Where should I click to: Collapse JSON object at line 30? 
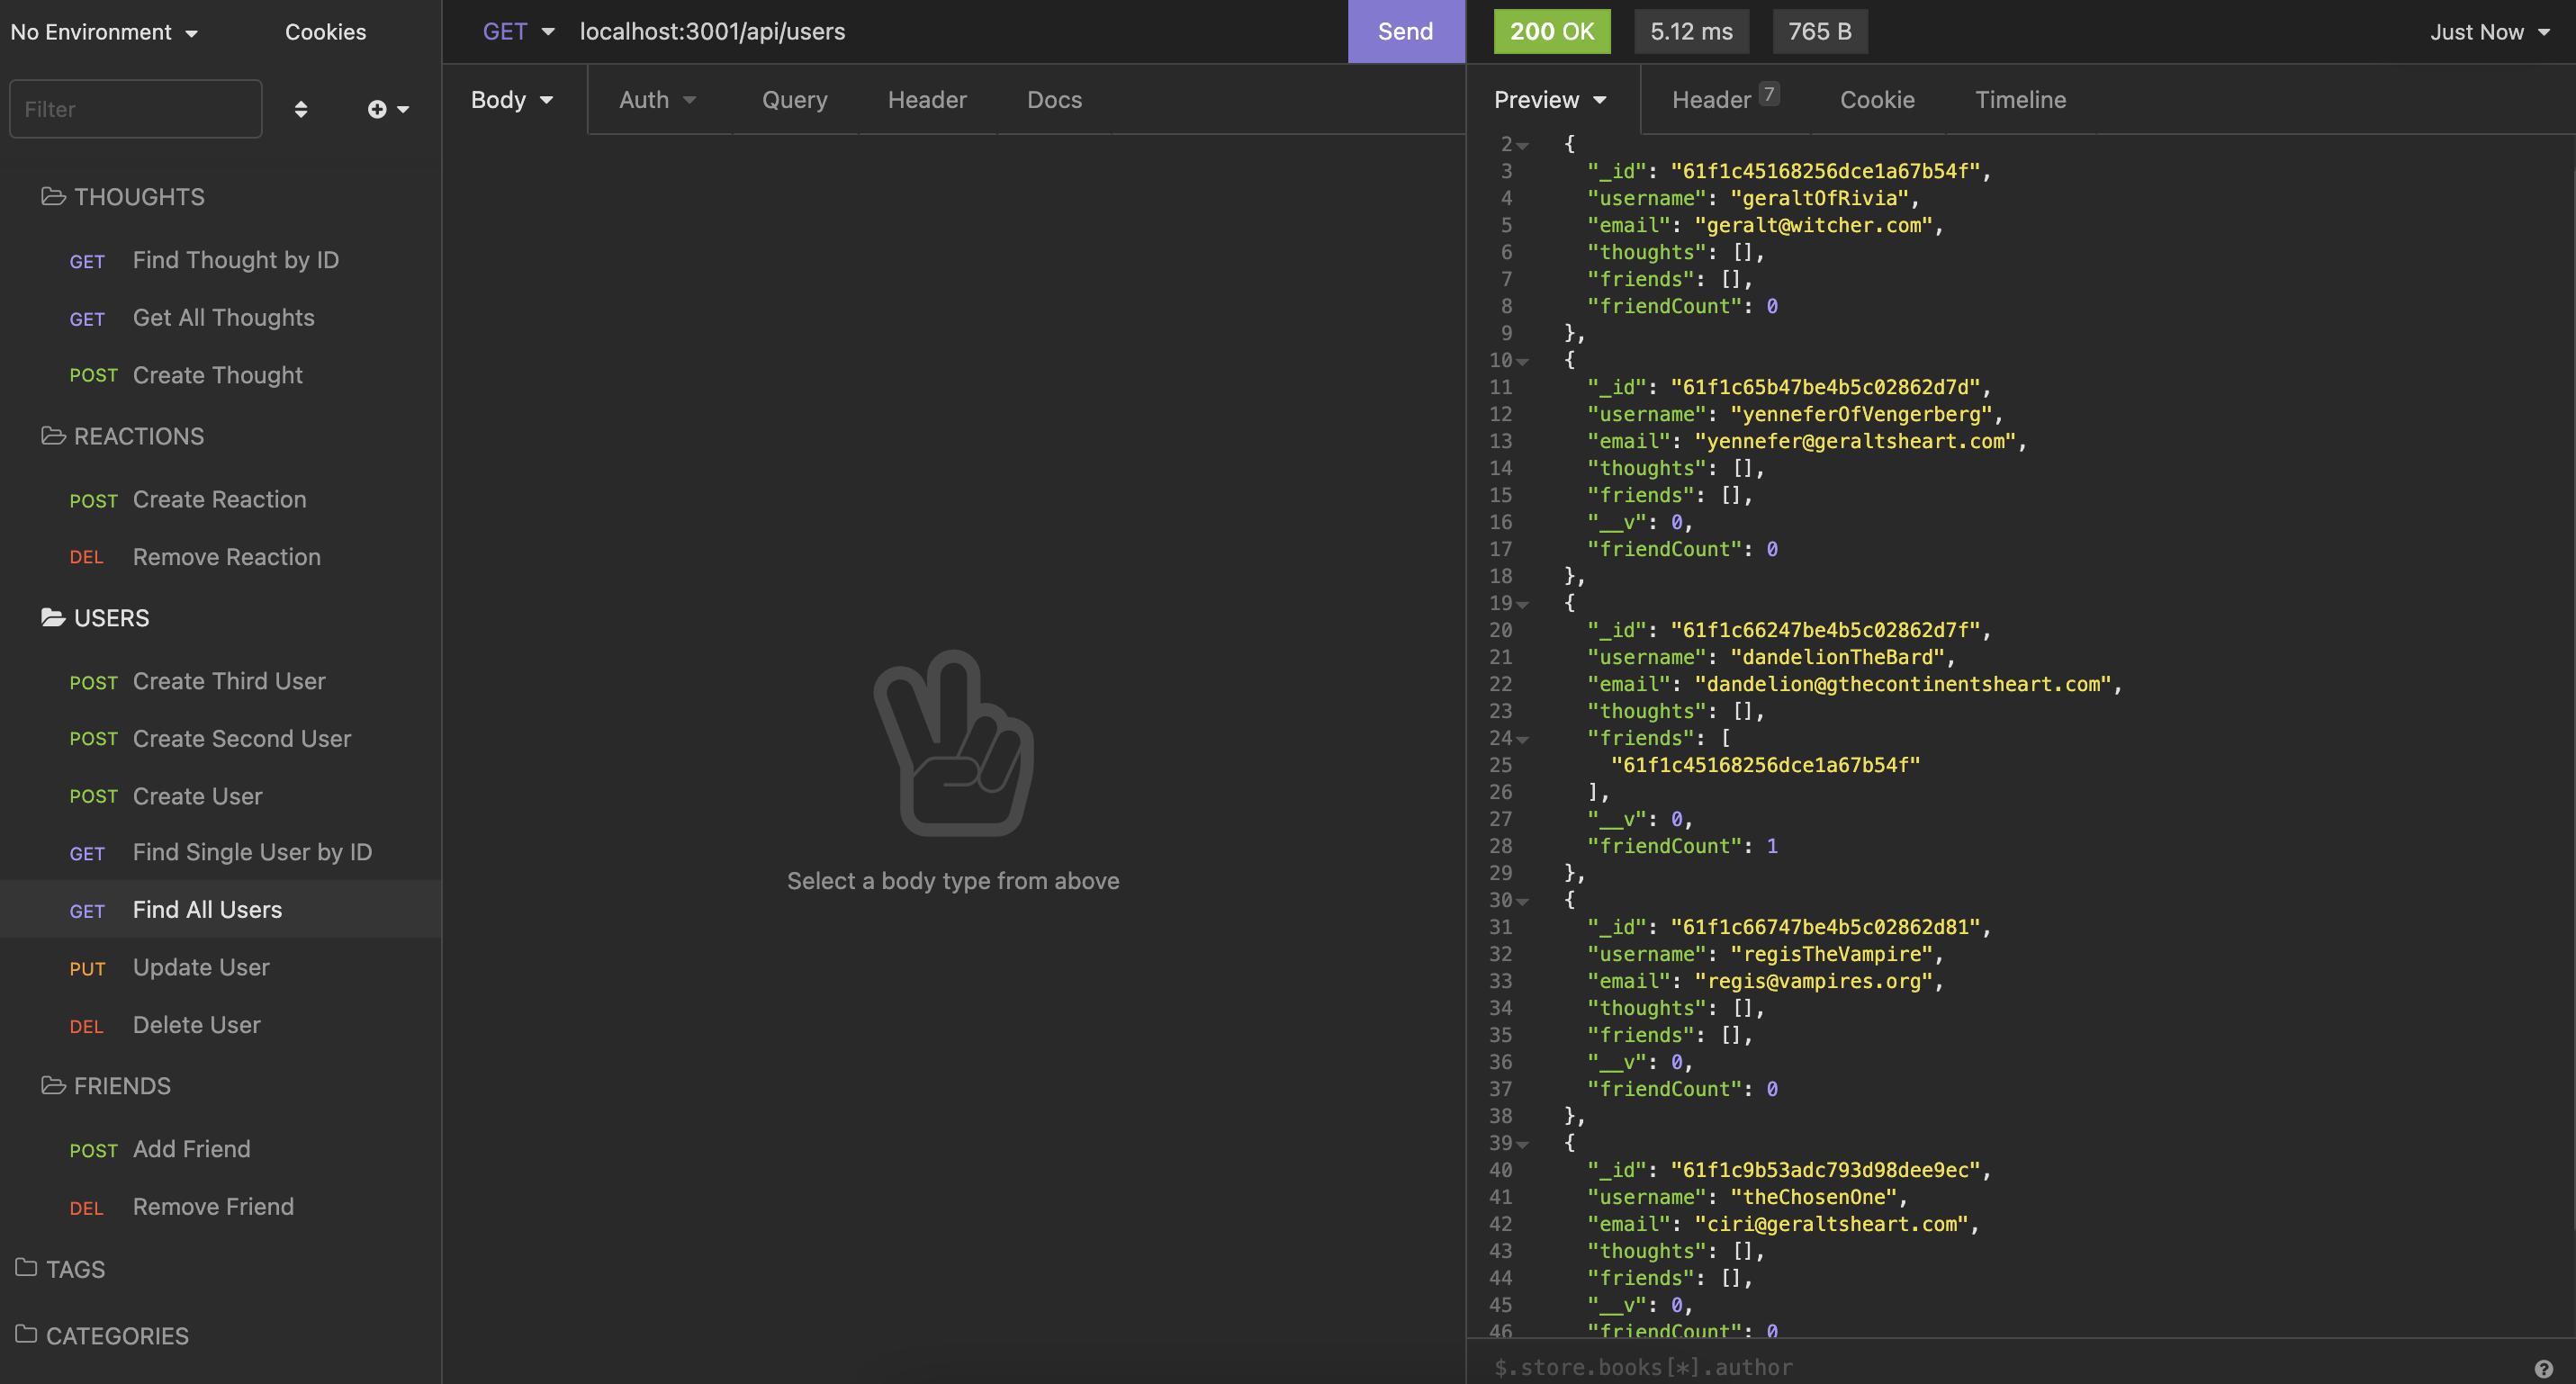click(1522, 901)
